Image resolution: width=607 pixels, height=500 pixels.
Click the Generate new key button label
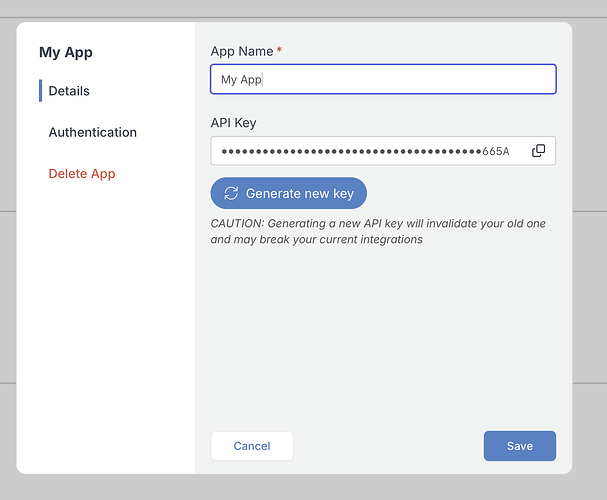click(300, 193)
